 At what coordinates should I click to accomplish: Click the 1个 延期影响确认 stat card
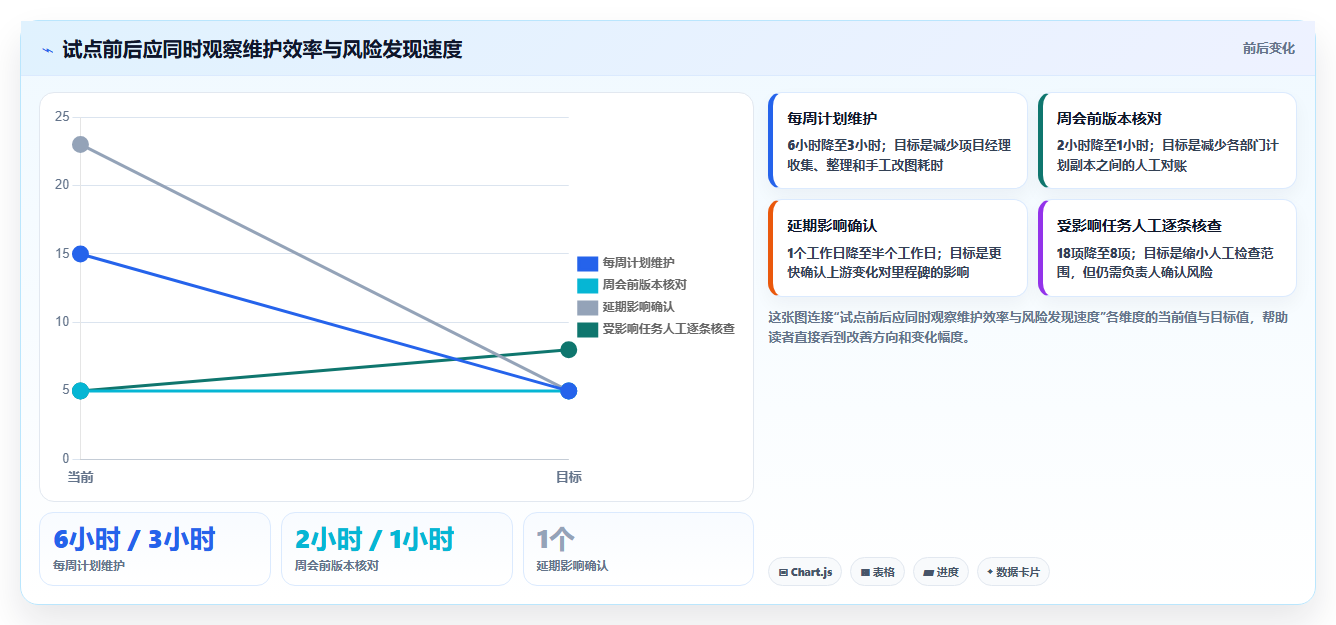point(638,549)
